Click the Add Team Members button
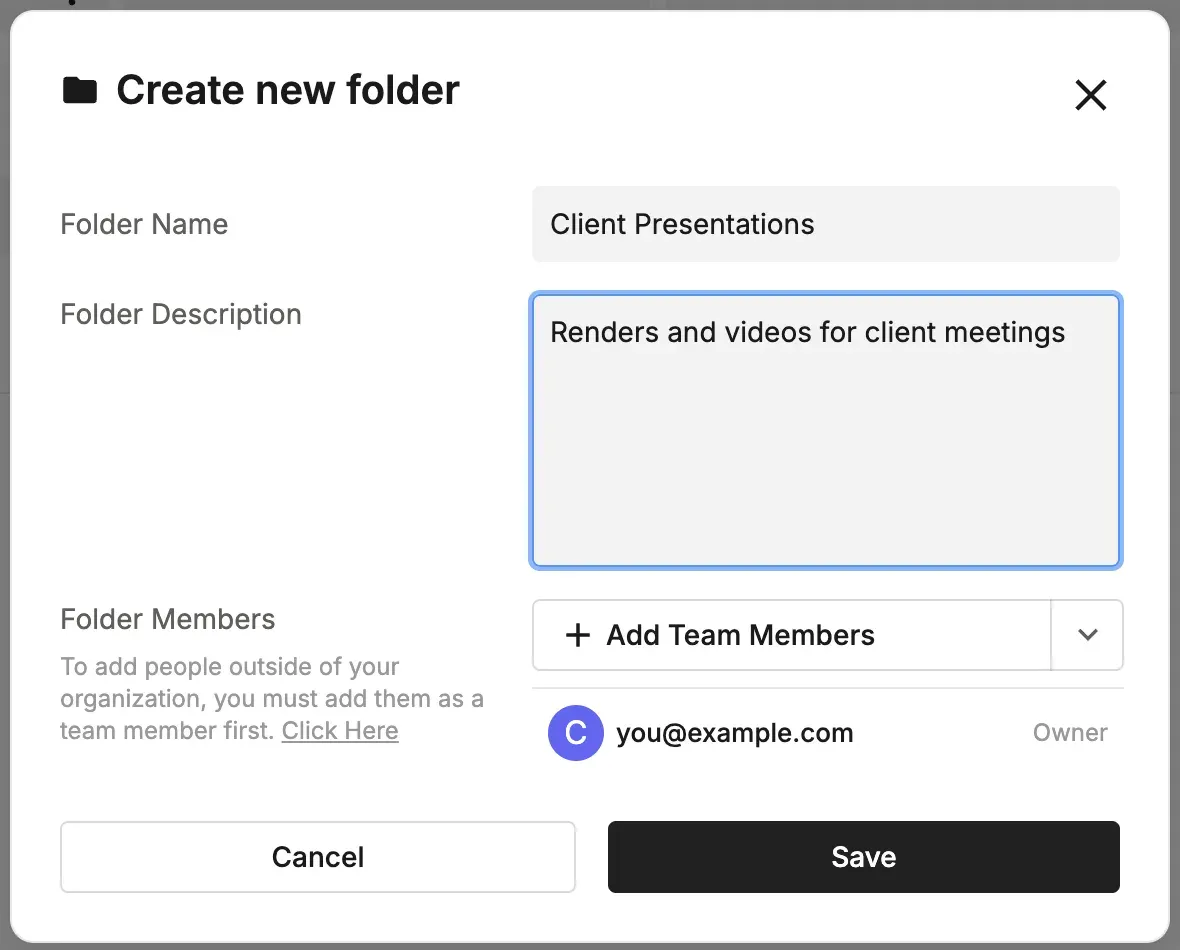The height and width of the screenshot is (950, 1180). pyautogui.click(x=792, y=635)
